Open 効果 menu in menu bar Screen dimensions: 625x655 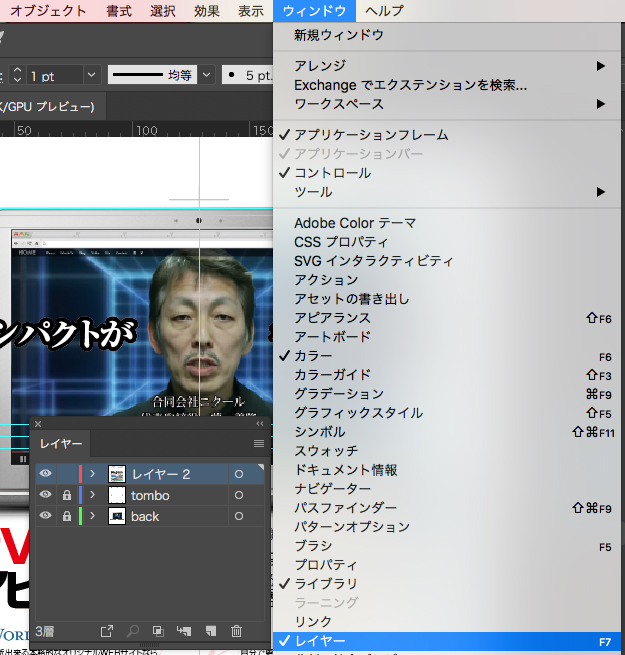click(x=207, y=11)
